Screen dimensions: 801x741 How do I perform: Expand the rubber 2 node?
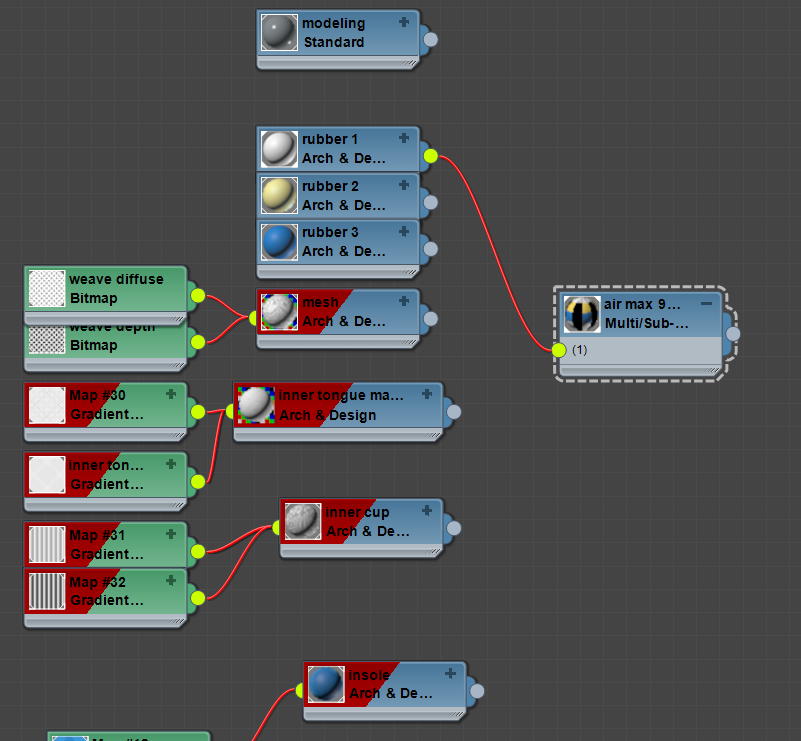404,185
